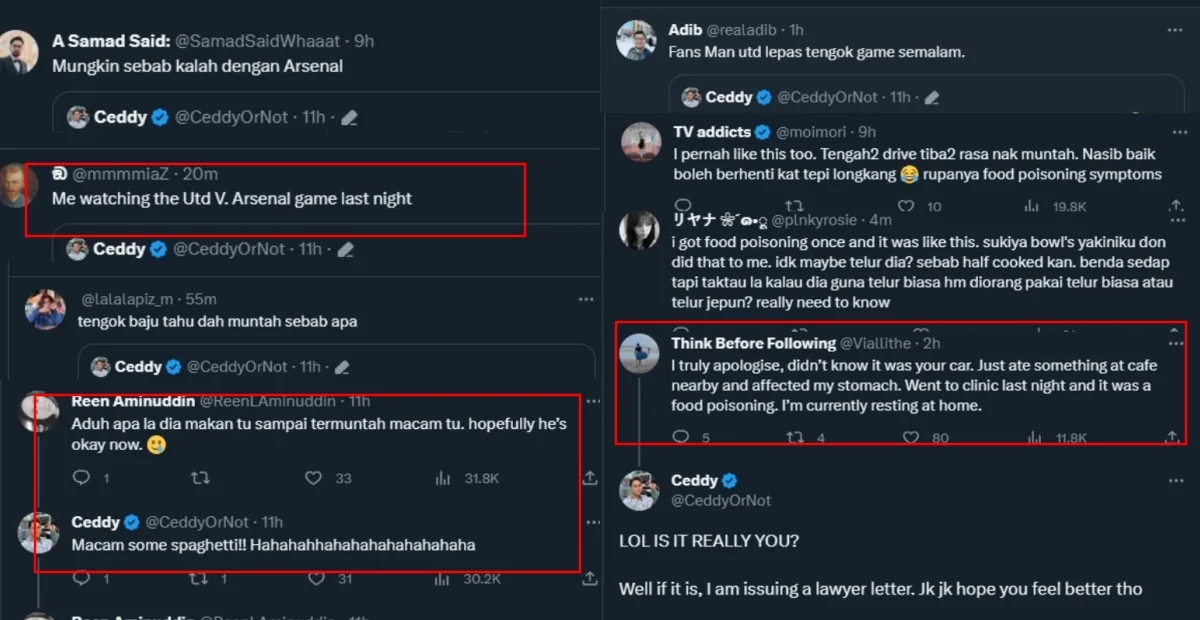This screenshot has width=1200, height=620.
Task: Click the 19.8K views icon on TV addicts' tweet
Action: (x=1029, y=207)
